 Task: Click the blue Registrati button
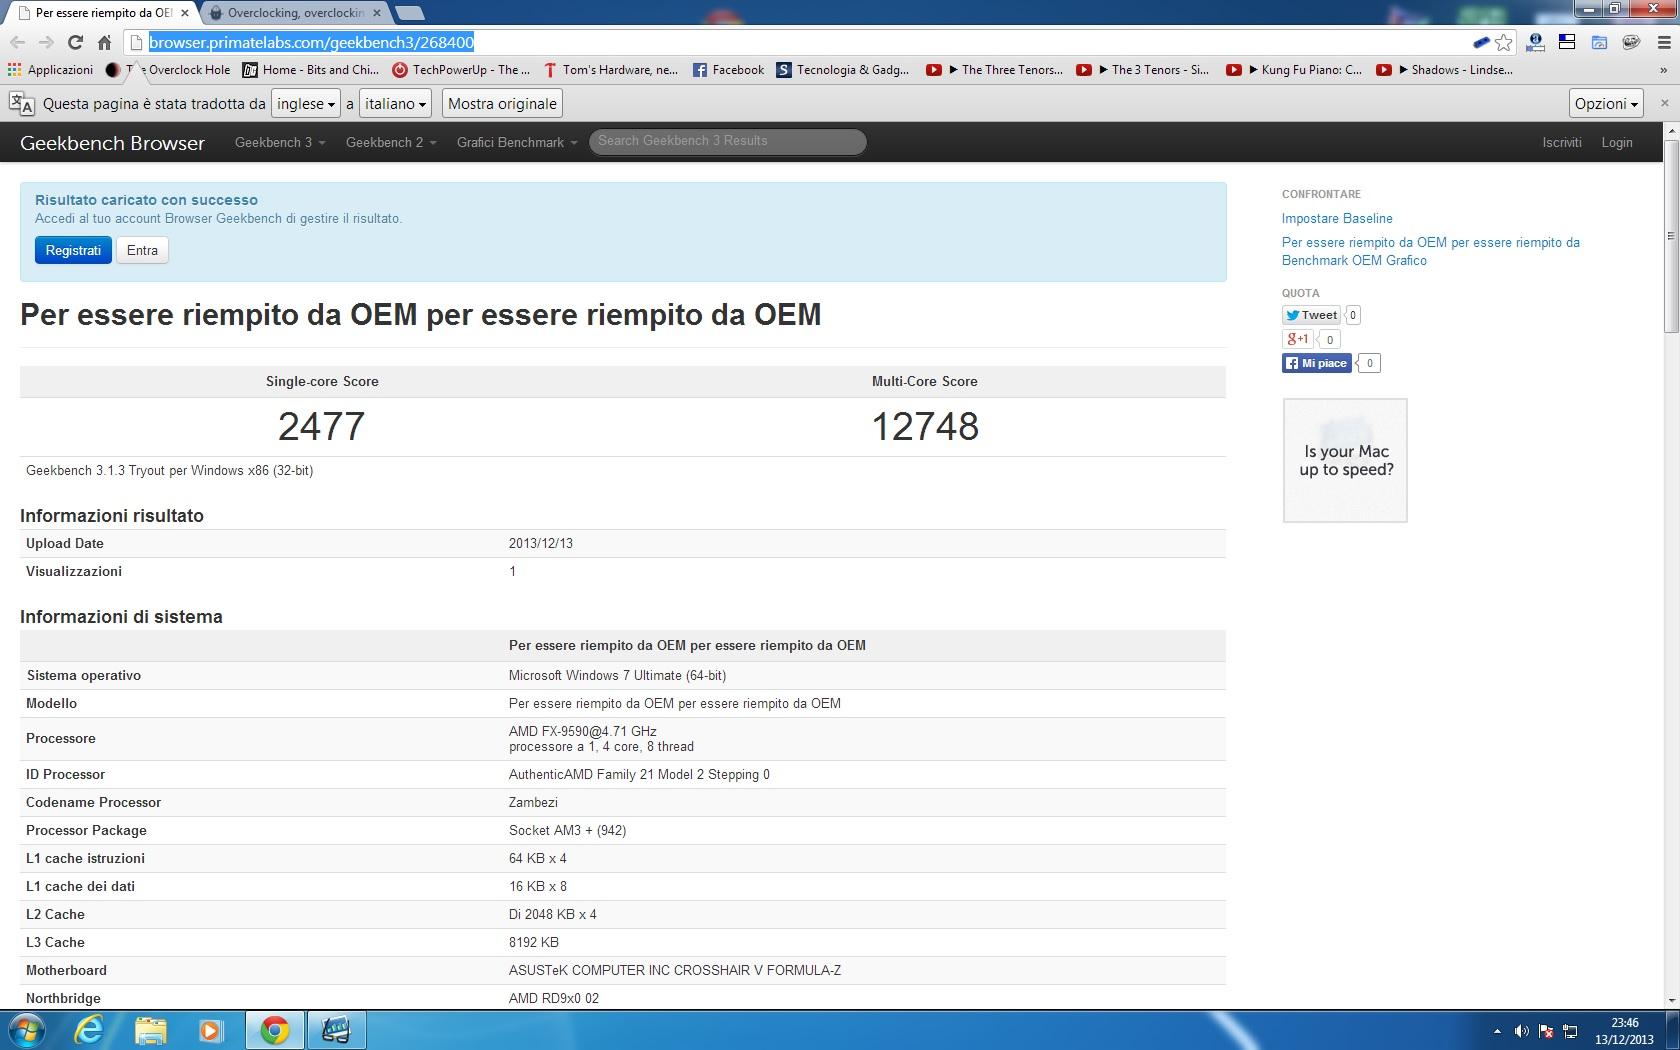tap(73, 250)
